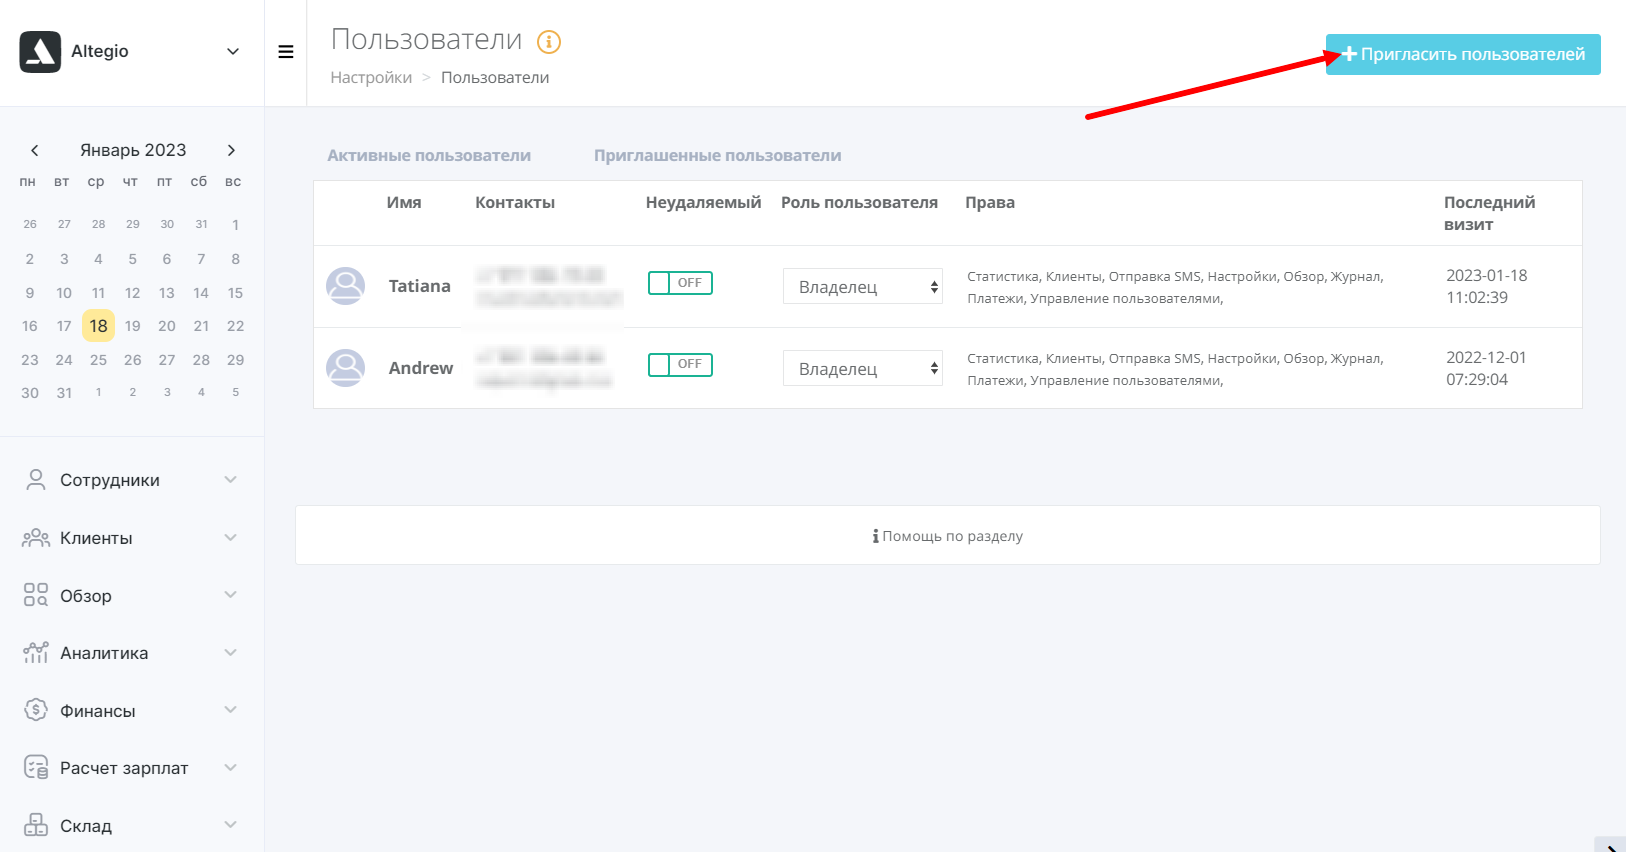Go to next month in calendar

pyautogui.click(x=231, y=150)
